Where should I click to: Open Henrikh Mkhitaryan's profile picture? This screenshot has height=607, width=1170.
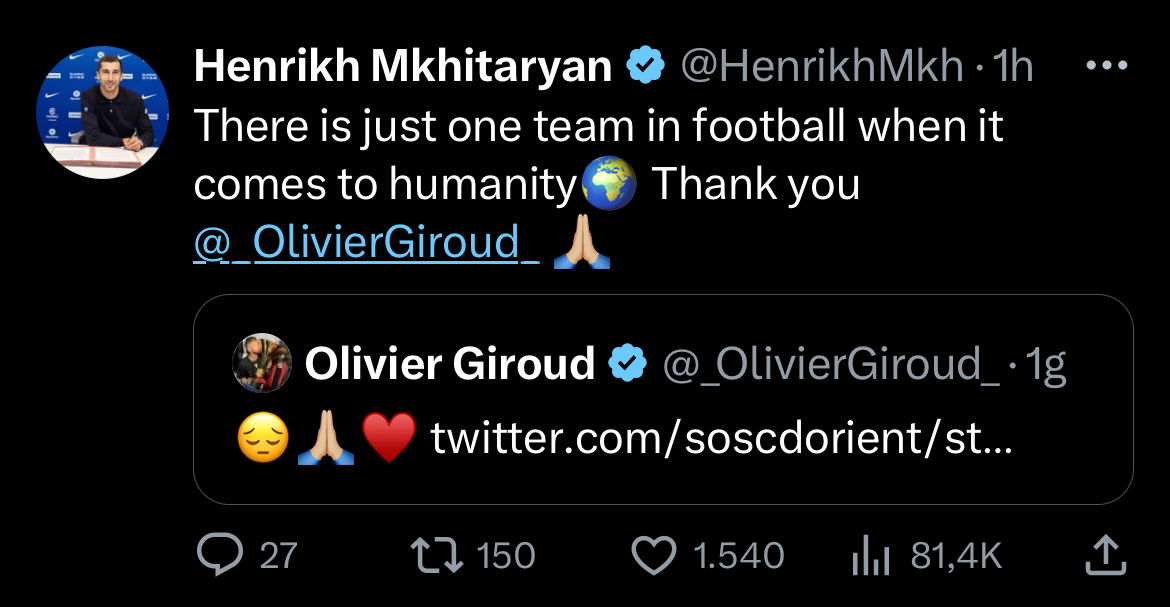(x=104, y=111)
